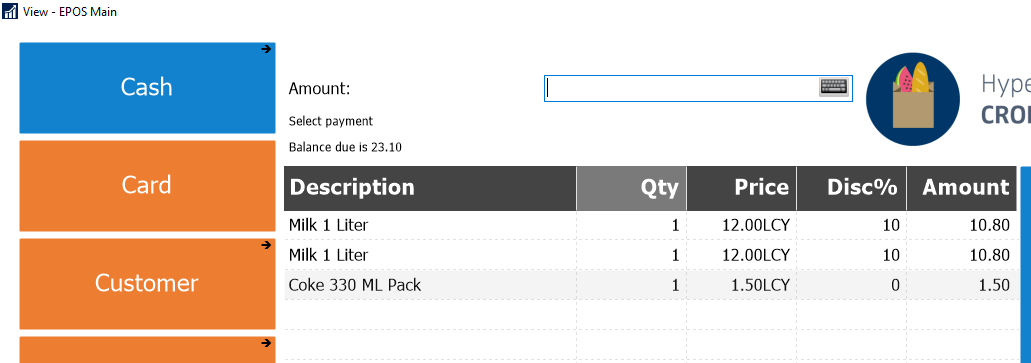Click the app icon in title bar
The height and width of the screenshot is (363, 1031).
point(10,11)
